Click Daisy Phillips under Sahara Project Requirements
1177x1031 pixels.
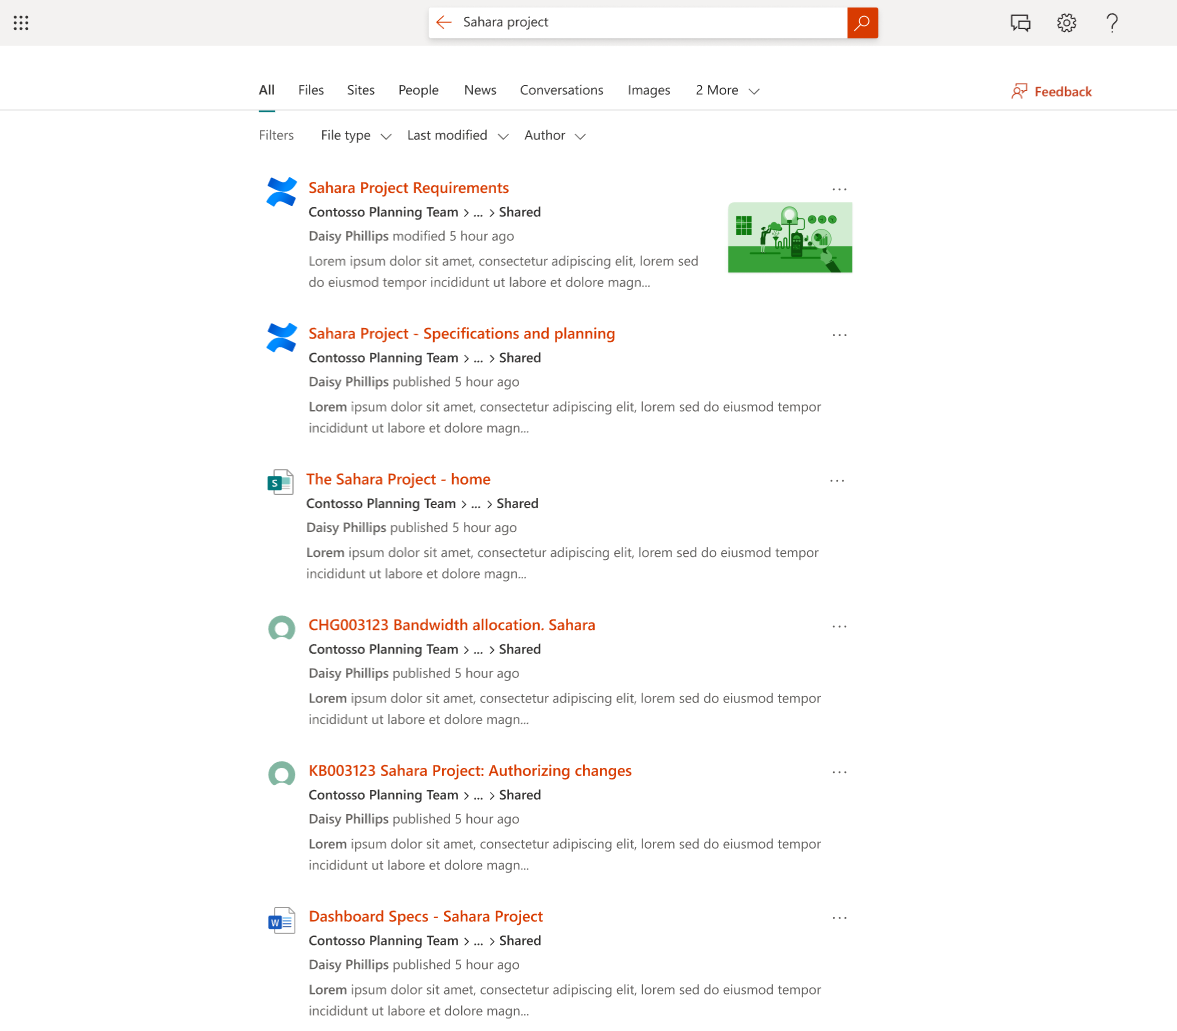348,237
